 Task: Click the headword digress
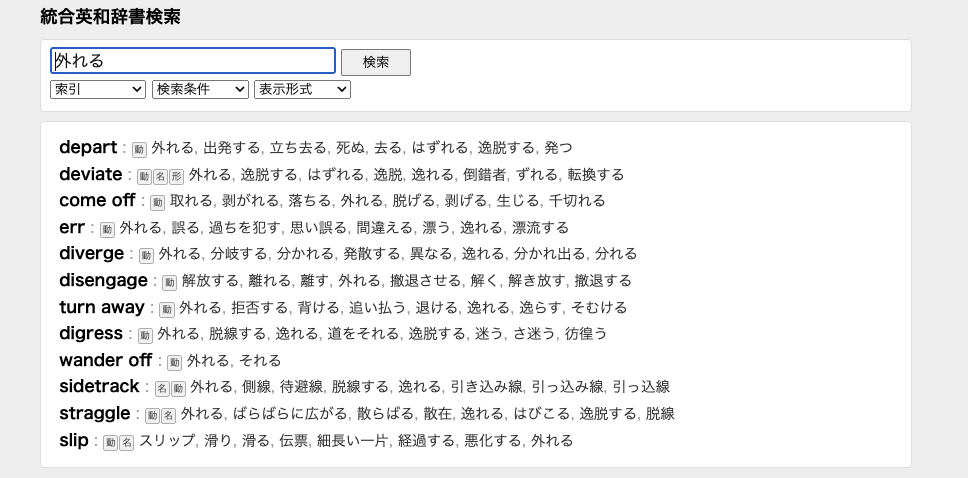click(91, 333)
